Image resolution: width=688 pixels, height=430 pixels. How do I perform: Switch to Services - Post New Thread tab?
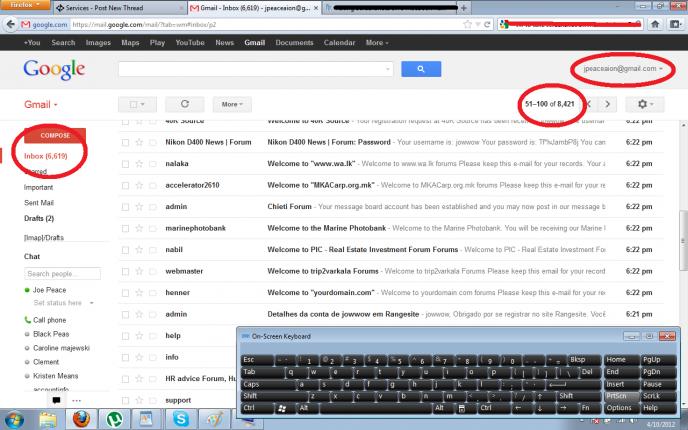coord(118,8)
